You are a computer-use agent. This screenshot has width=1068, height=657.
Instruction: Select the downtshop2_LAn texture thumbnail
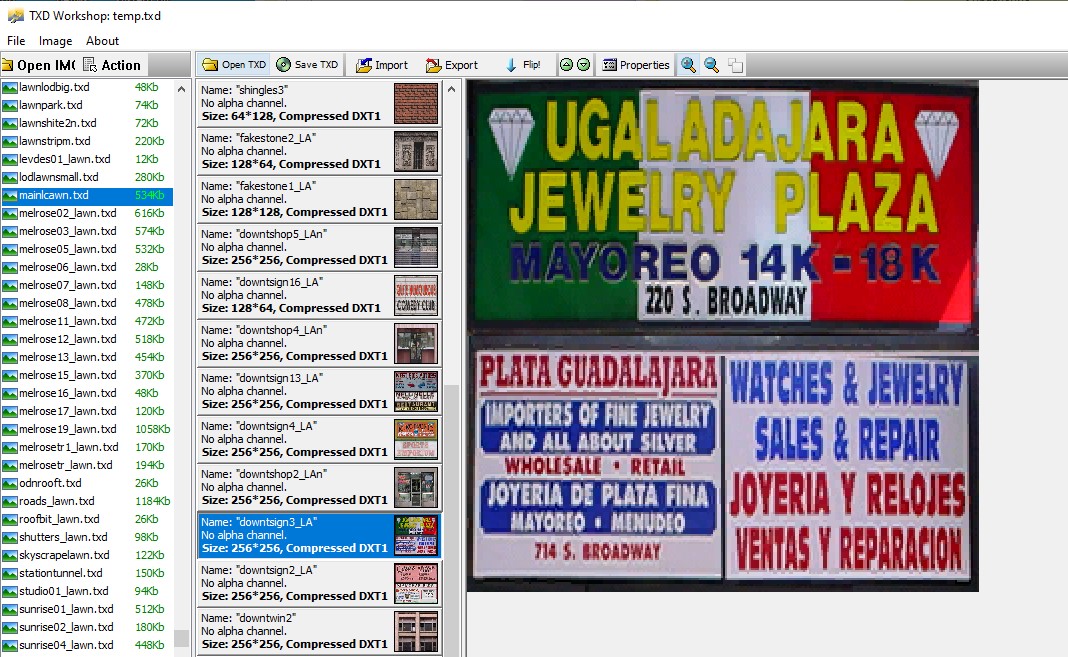(x=415, y=487)
